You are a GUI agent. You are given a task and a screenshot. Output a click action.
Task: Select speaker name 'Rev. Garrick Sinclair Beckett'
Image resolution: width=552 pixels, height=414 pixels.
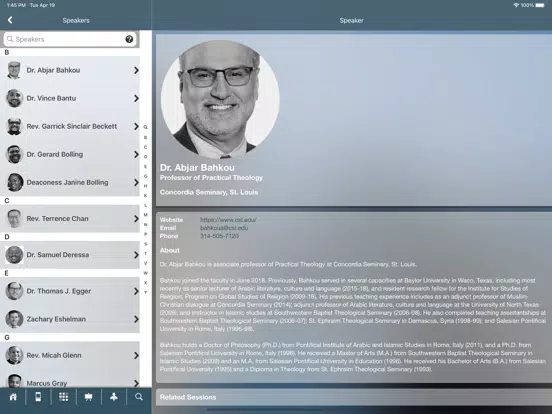pos(72,126)
